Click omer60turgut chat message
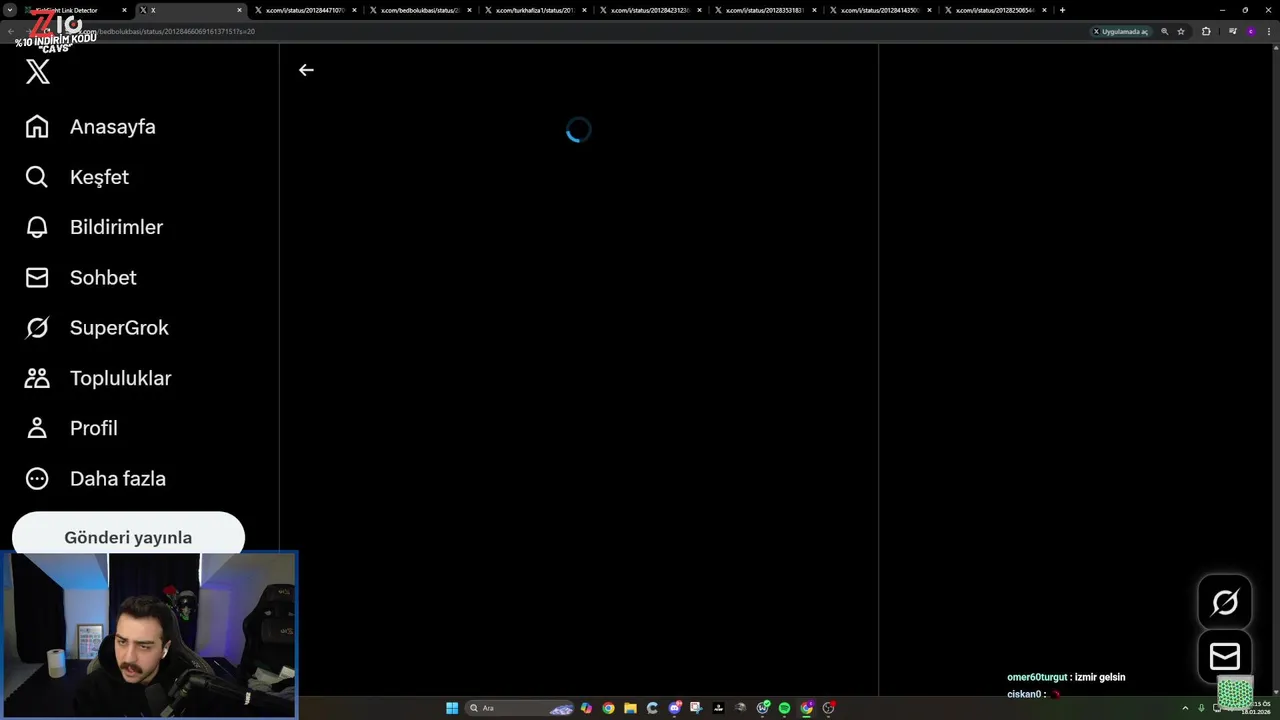 click(x=1066, y=677)
